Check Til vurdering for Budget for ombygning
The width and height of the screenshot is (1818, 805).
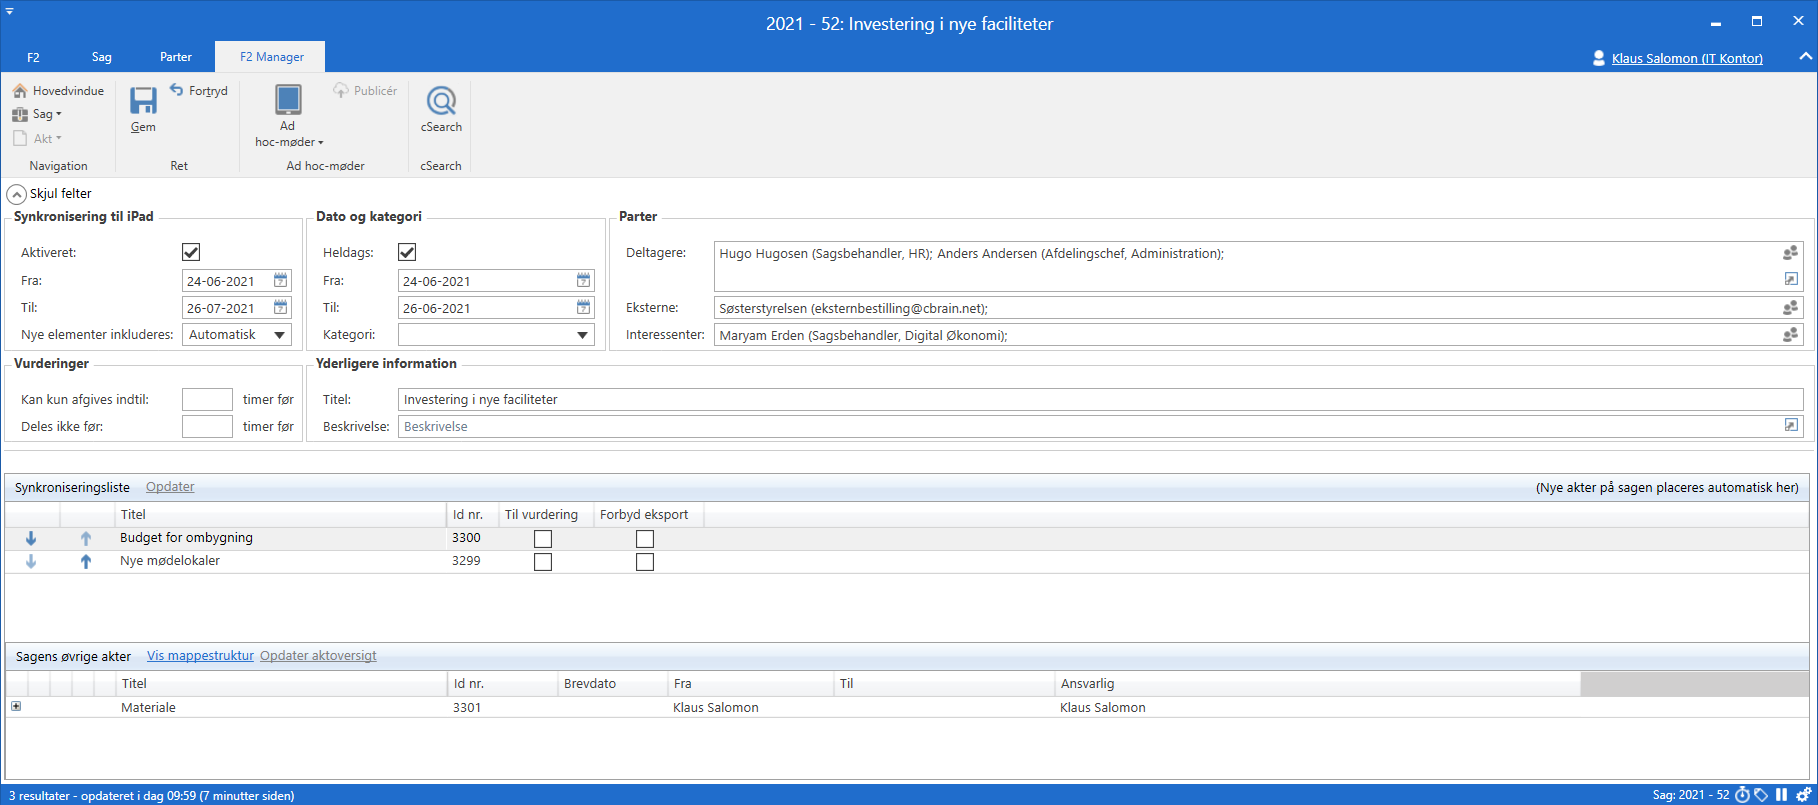tap(543, 539)
